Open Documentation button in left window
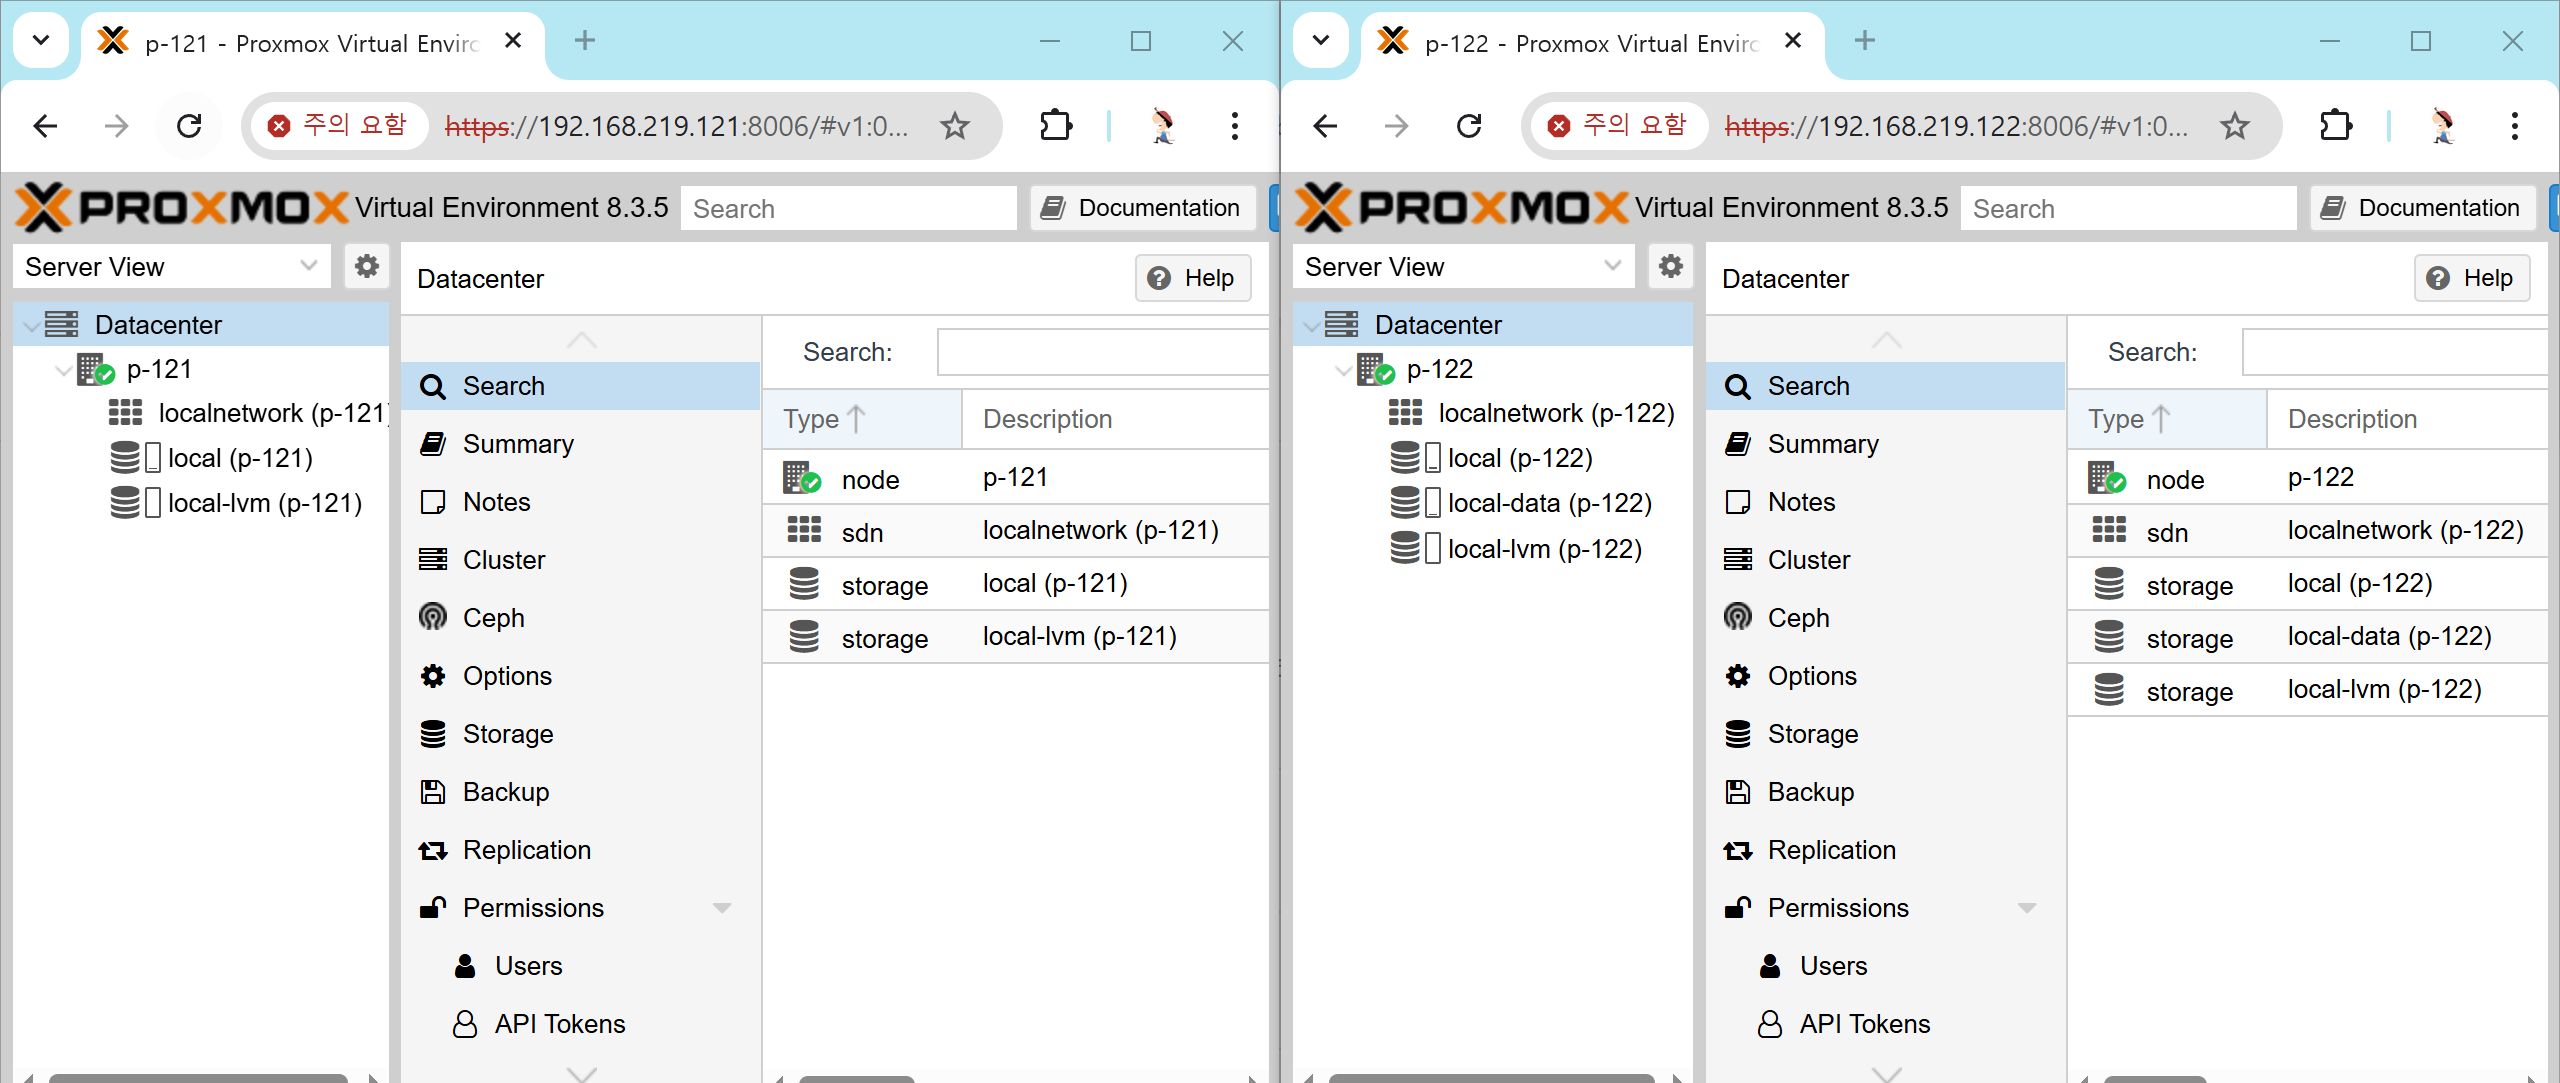The width and height of the screenshot is (2560, 1083). pyautogui.click(x=1142, y=208)
